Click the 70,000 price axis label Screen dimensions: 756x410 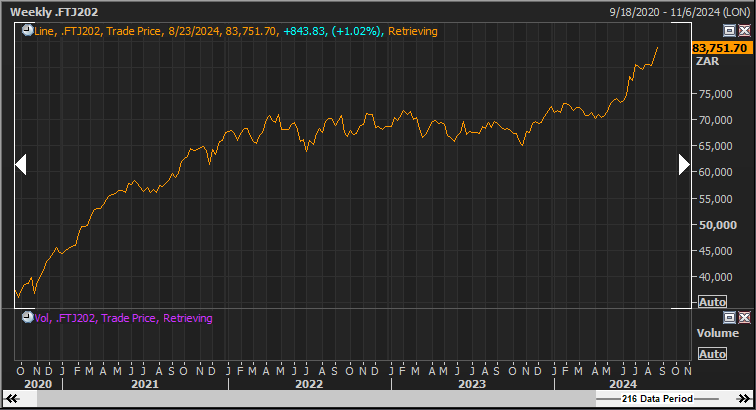[716, 120]
